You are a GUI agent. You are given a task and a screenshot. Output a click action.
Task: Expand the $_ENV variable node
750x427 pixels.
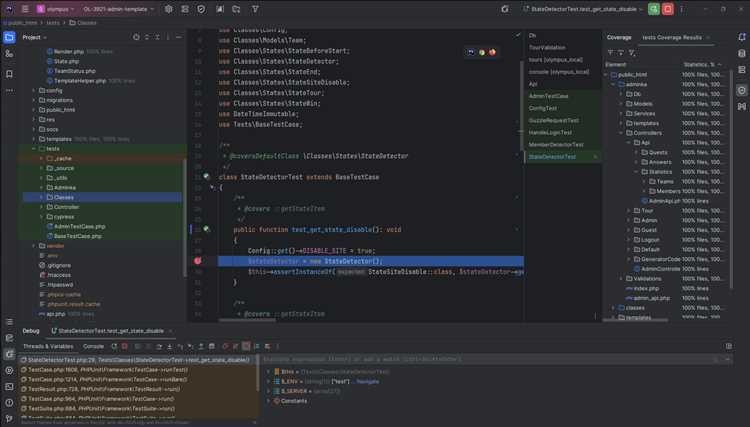click(268, 382)
